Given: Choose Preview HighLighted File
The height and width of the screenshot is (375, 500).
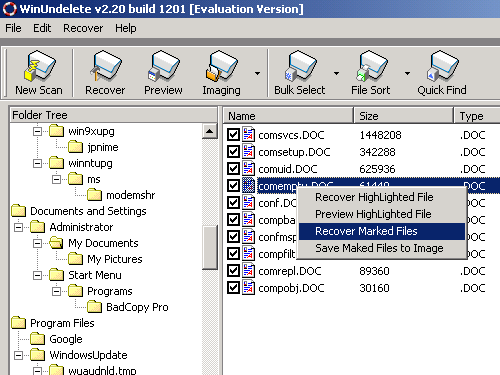Looking at the screenshot, I should click(x=382, y=214).
